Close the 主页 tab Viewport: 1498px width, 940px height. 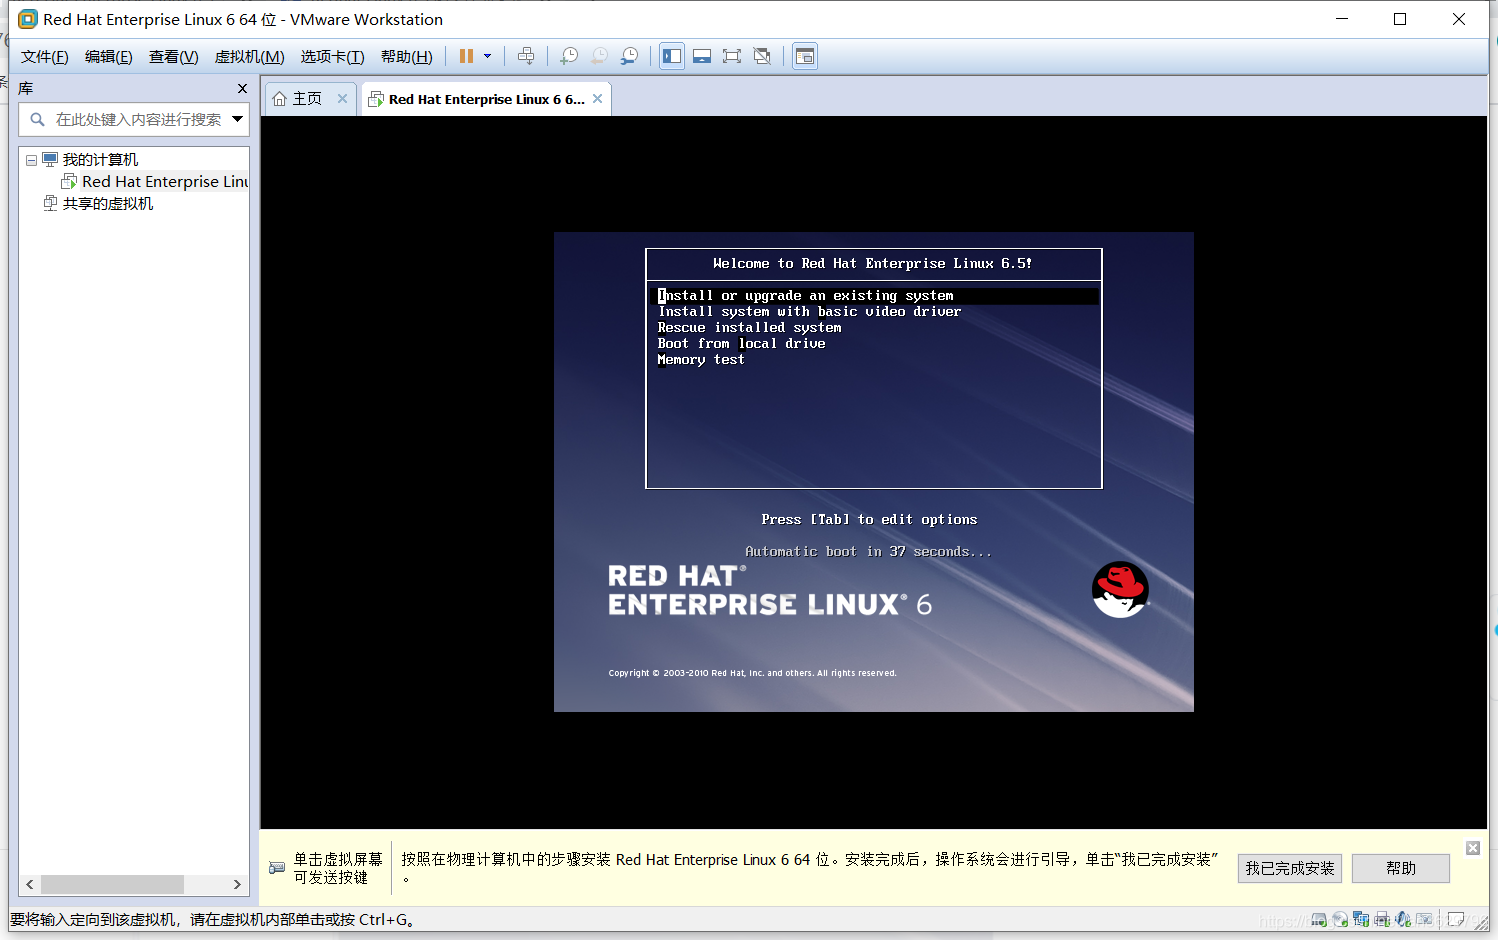pyautogui.click(x=342, y=98)
